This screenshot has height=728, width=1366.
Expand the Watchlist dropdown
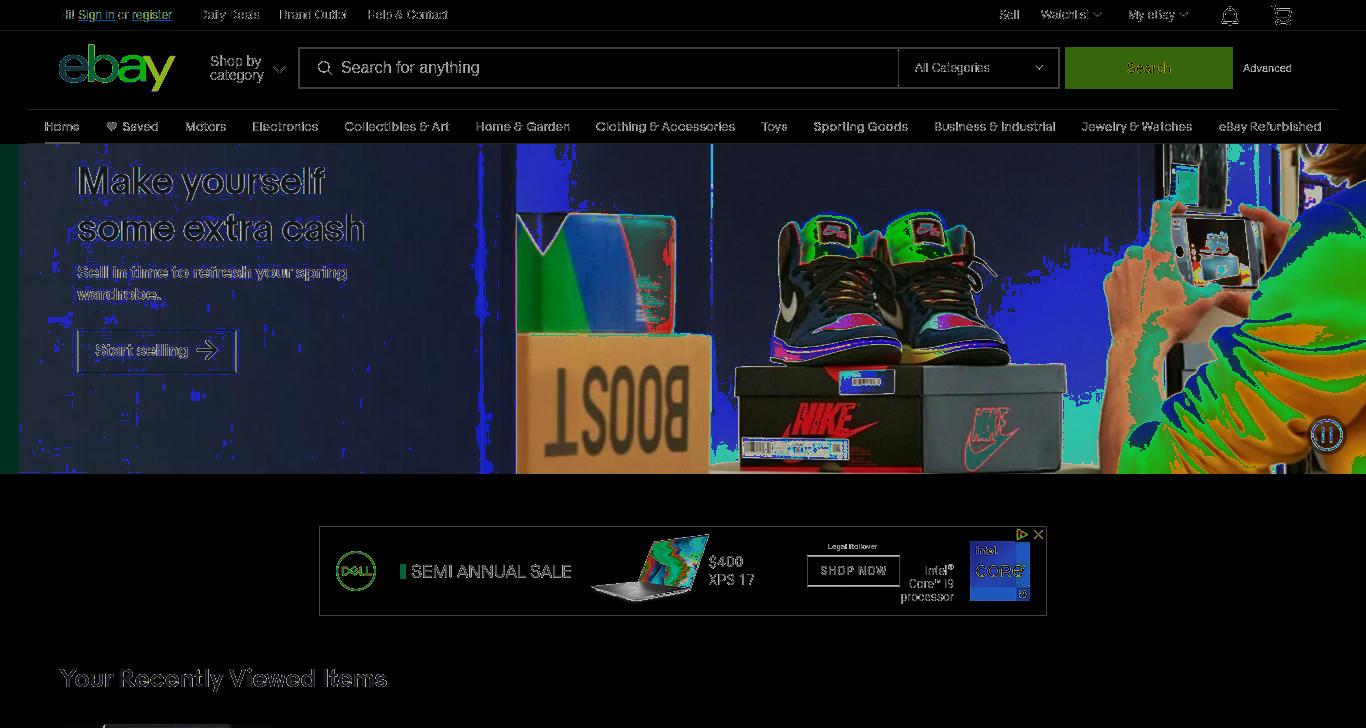tap(1071, 15)
